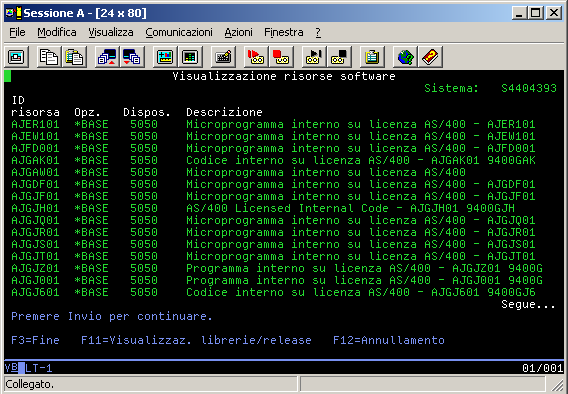
Task: Open the Comunicazioni menu
Action: tap(179, 32)
